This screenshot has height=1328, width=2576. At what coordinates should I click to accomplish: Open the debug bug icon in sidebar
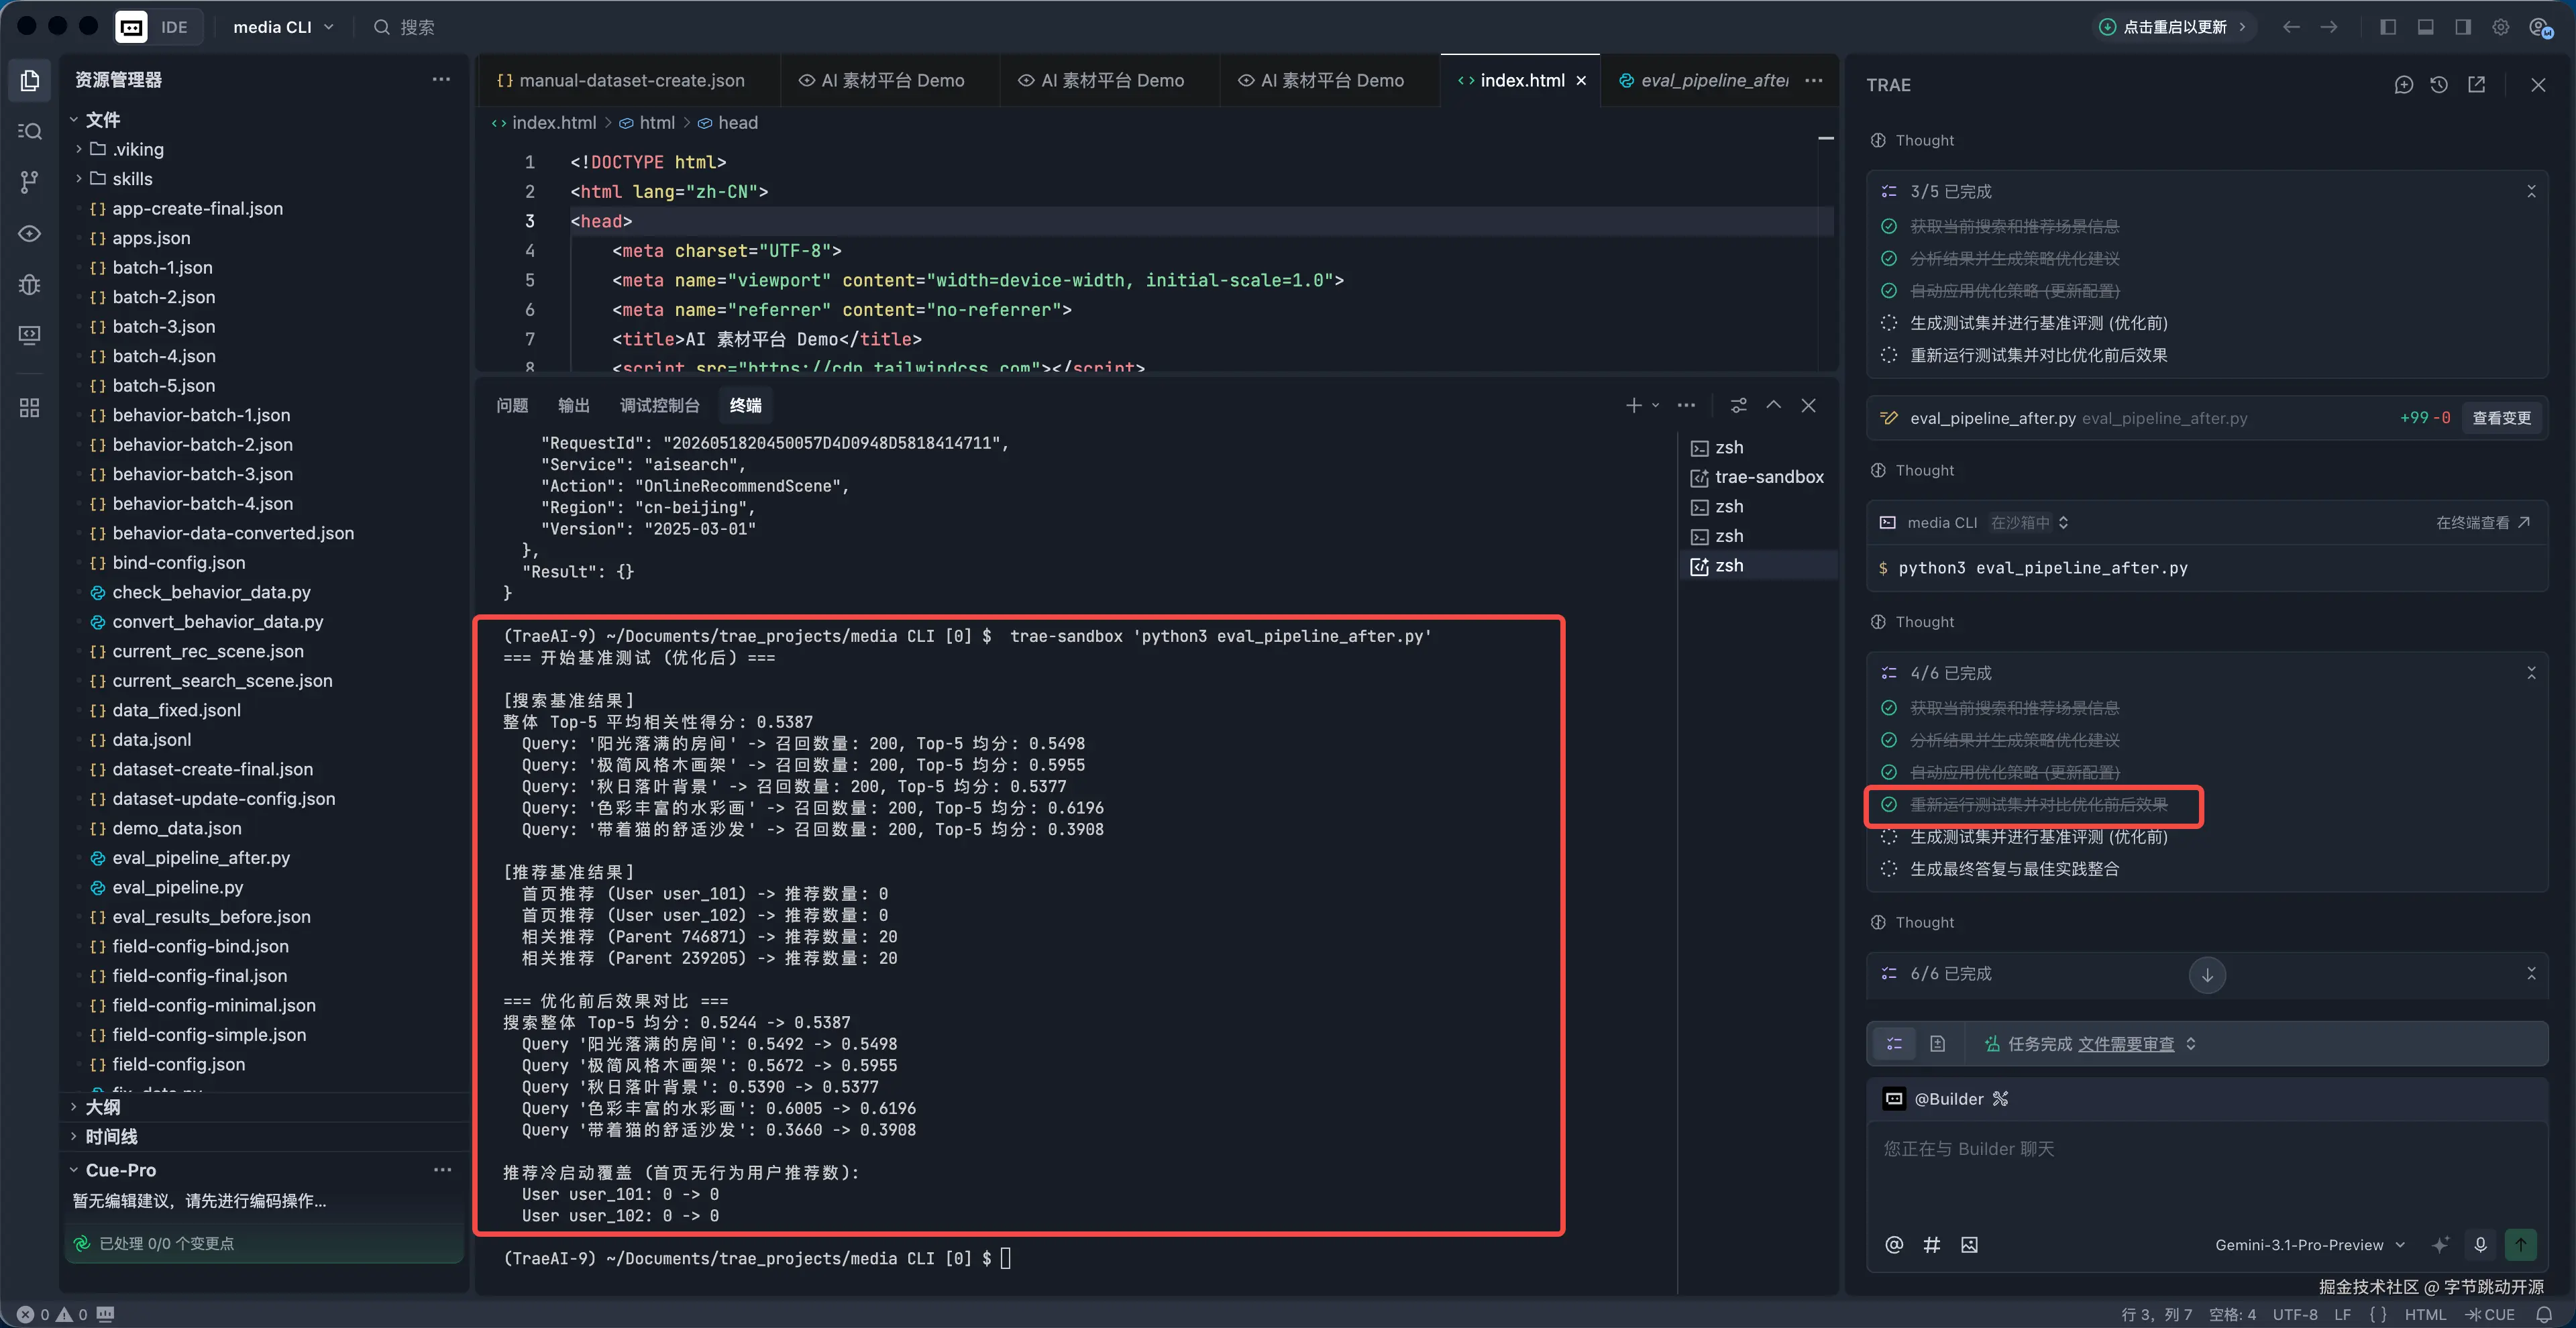pyautogui.click(x=30, y=284)
